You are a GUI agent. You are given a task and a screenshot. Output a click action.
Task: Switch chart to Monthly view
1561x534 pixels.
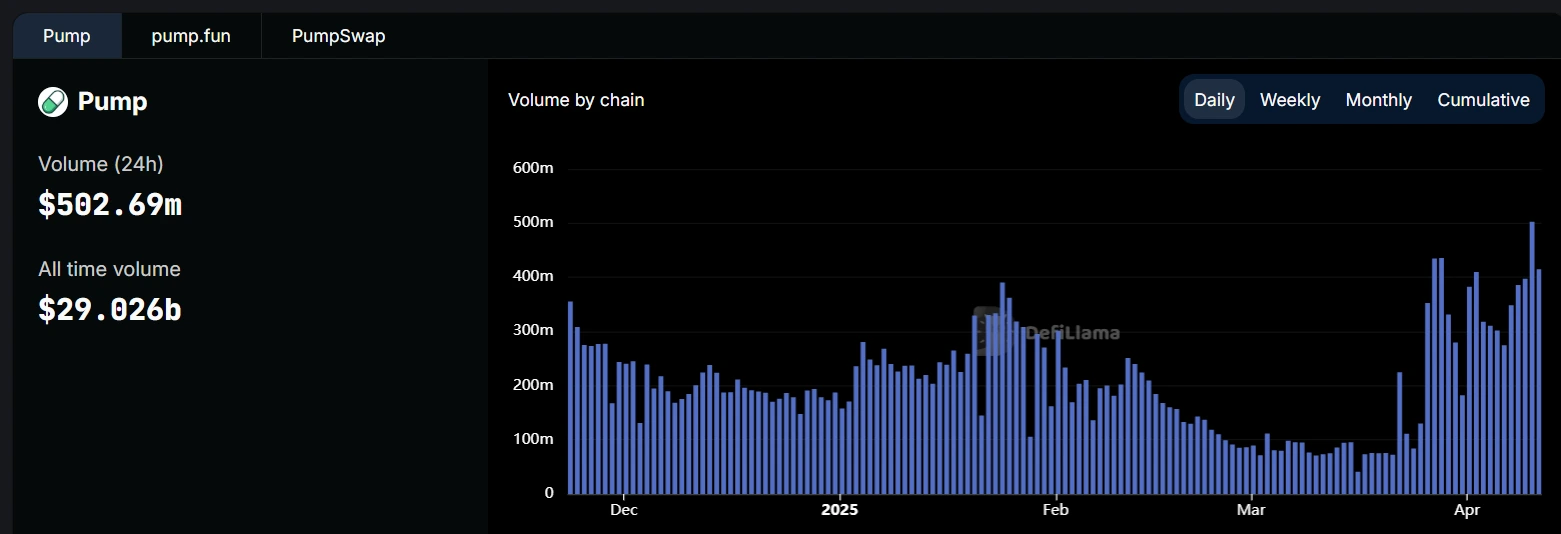click(x=1378, y=100)
